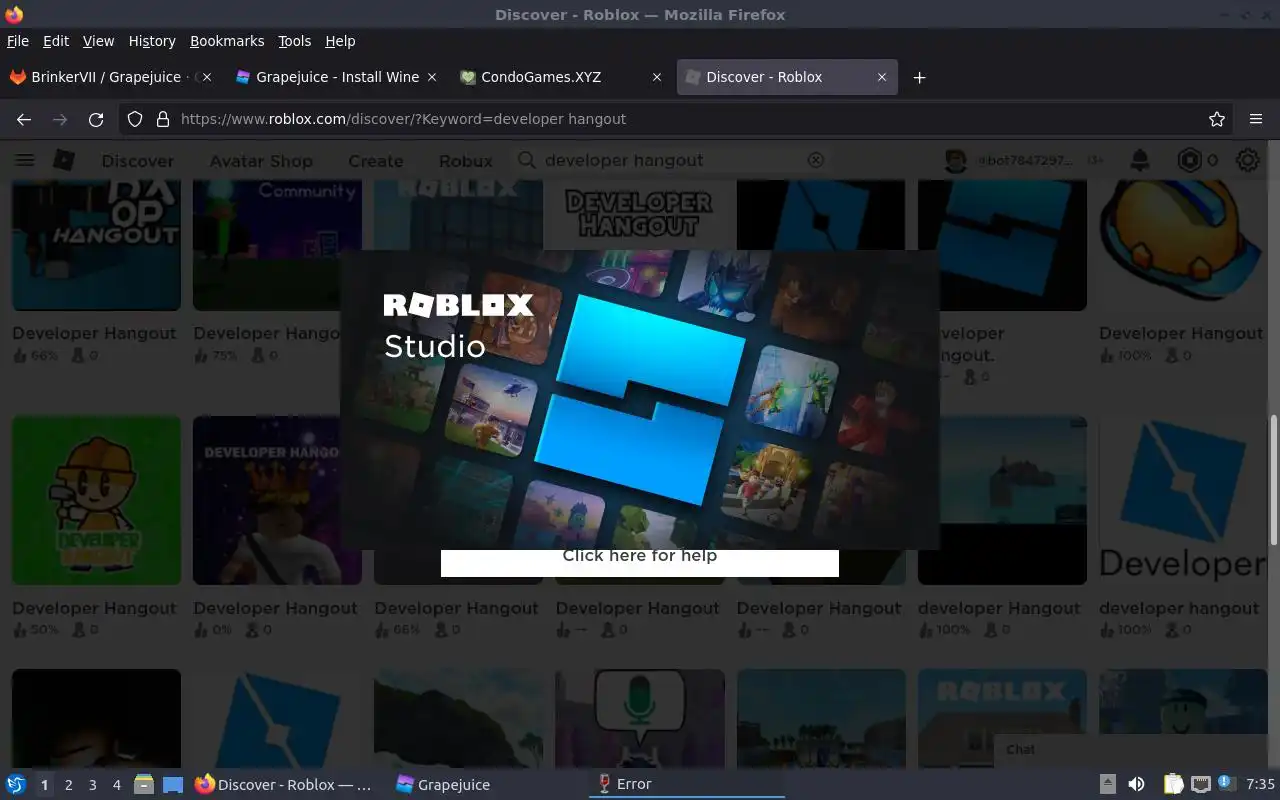Viewport: 1280px width, 800px height.
Task: Click the page vertical scrollbar thumb
Action: pyautogui.click(x=1273, y=480)
